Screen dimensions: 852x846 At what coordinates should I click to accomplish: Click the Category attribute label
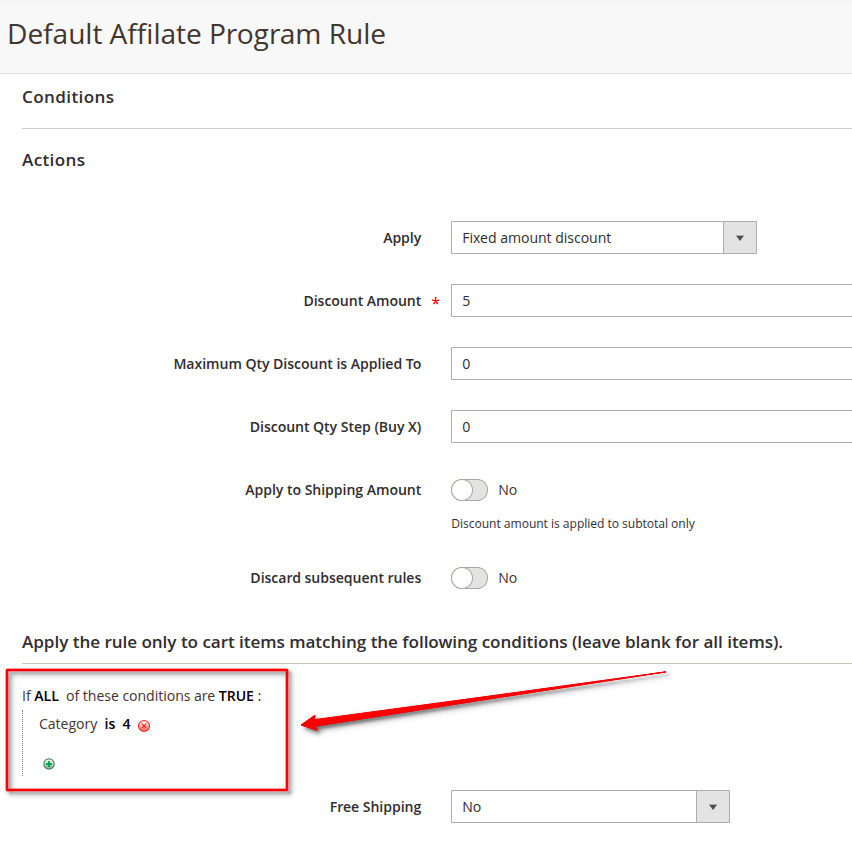pos(68,724)
